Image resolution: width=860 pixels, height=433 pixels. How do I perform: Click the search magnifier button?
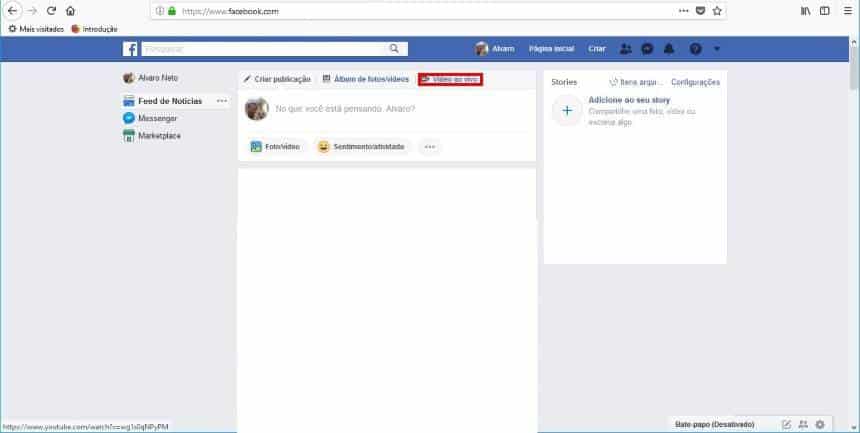pos(394,49)
